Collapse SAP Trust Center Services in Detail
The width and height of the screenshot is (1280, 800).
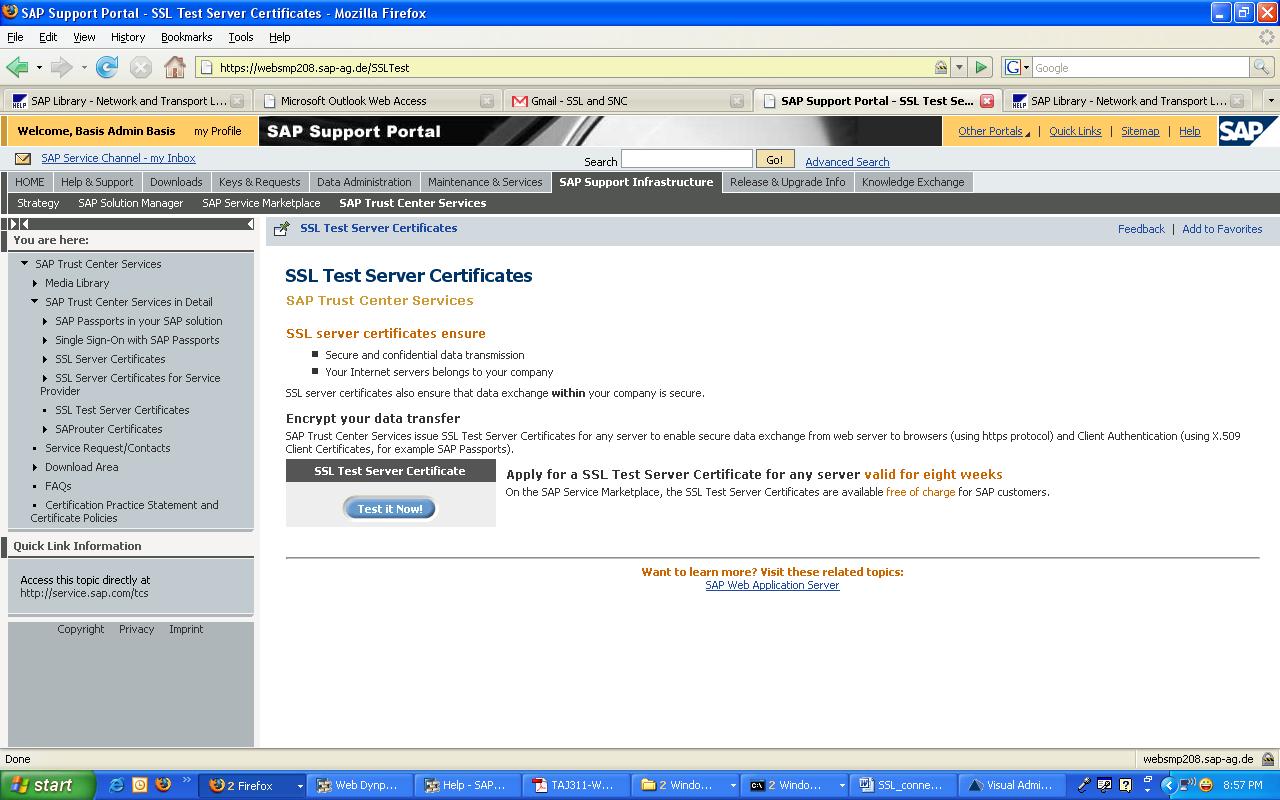pyautogui.click(x=35, y=301)
